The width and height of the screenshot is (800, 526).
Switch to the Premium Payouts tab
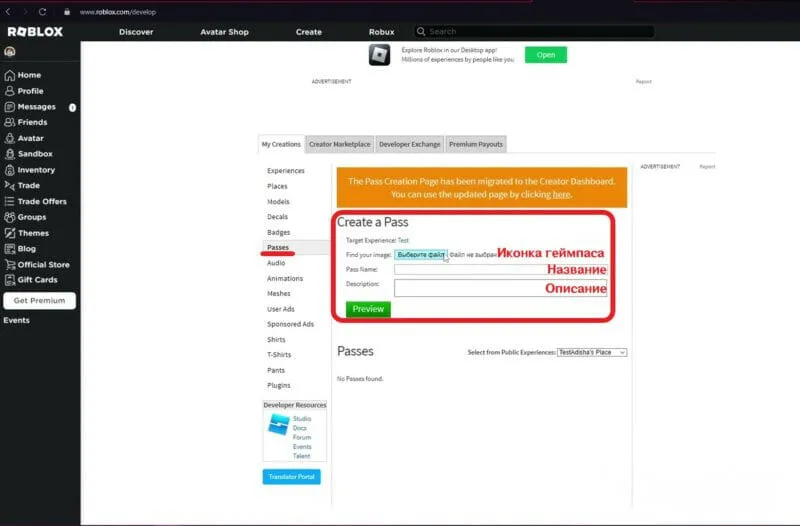[x=476, y=144]
